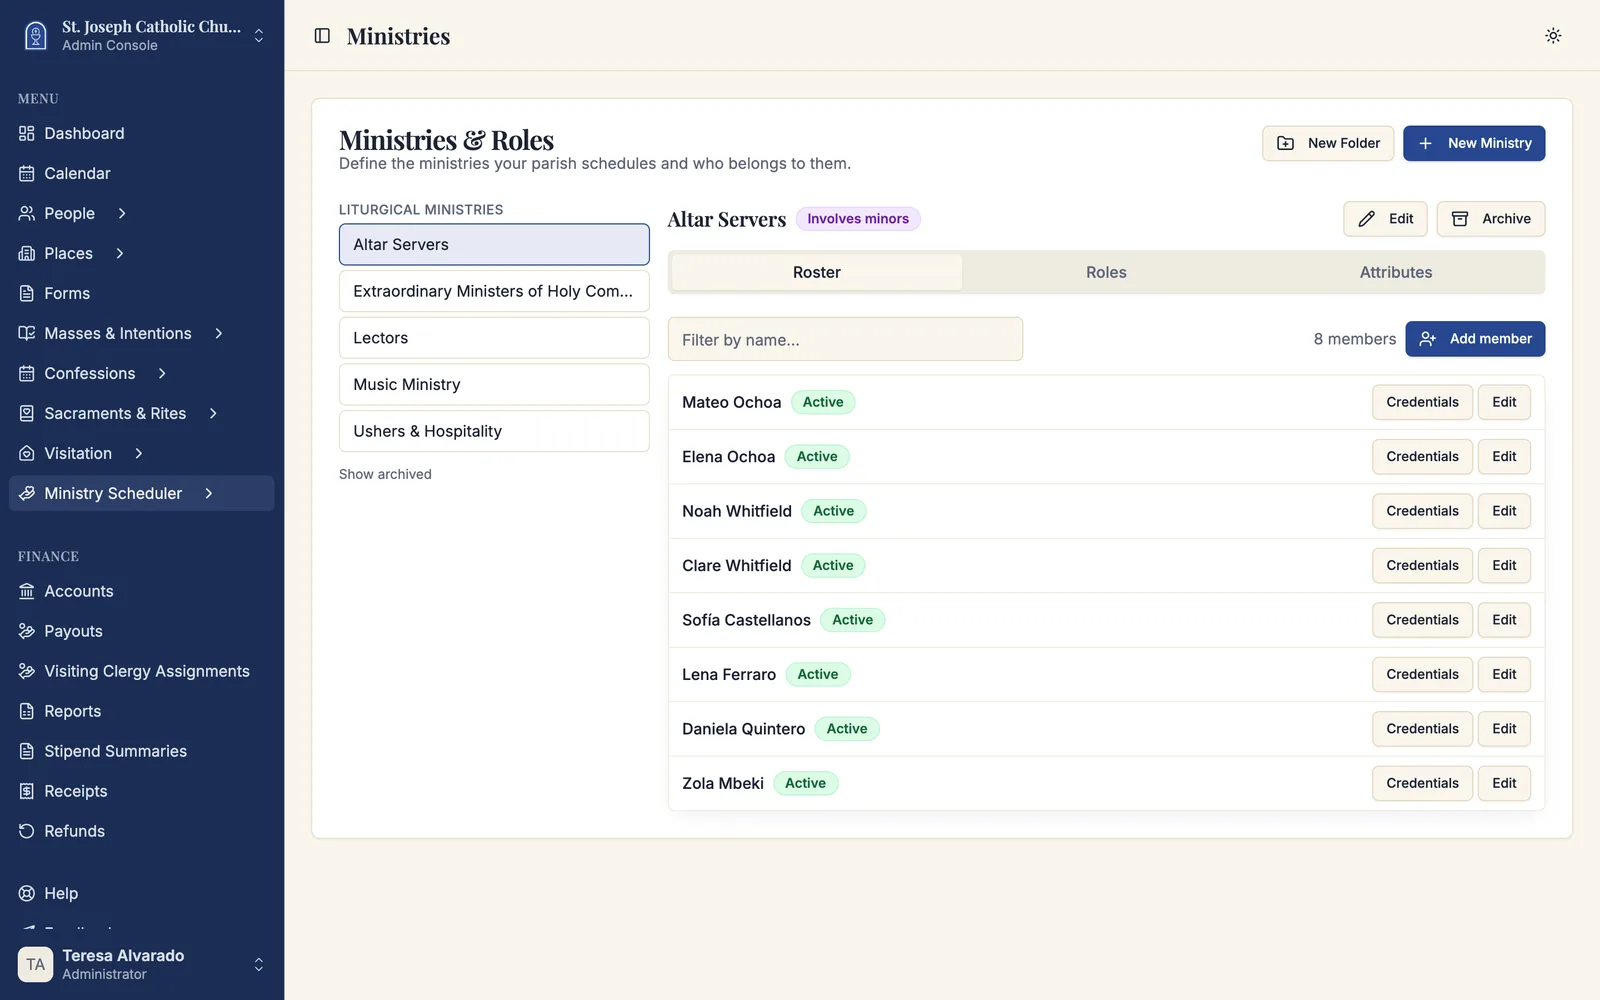Expand the Masses & Intentions chevron
1600x1000 pixels.
pos(219,334)
